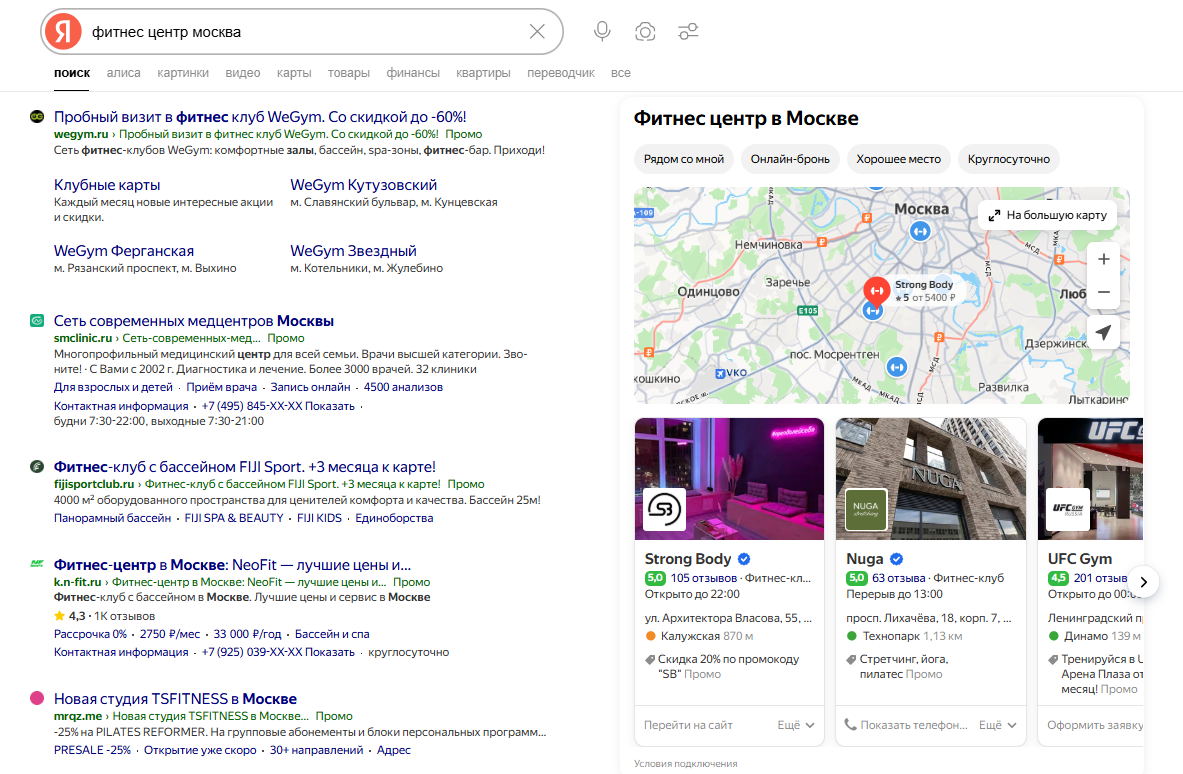Screen dimensions: 1183x774
Task: Open На большую карту button
Action: point(1047,215)
